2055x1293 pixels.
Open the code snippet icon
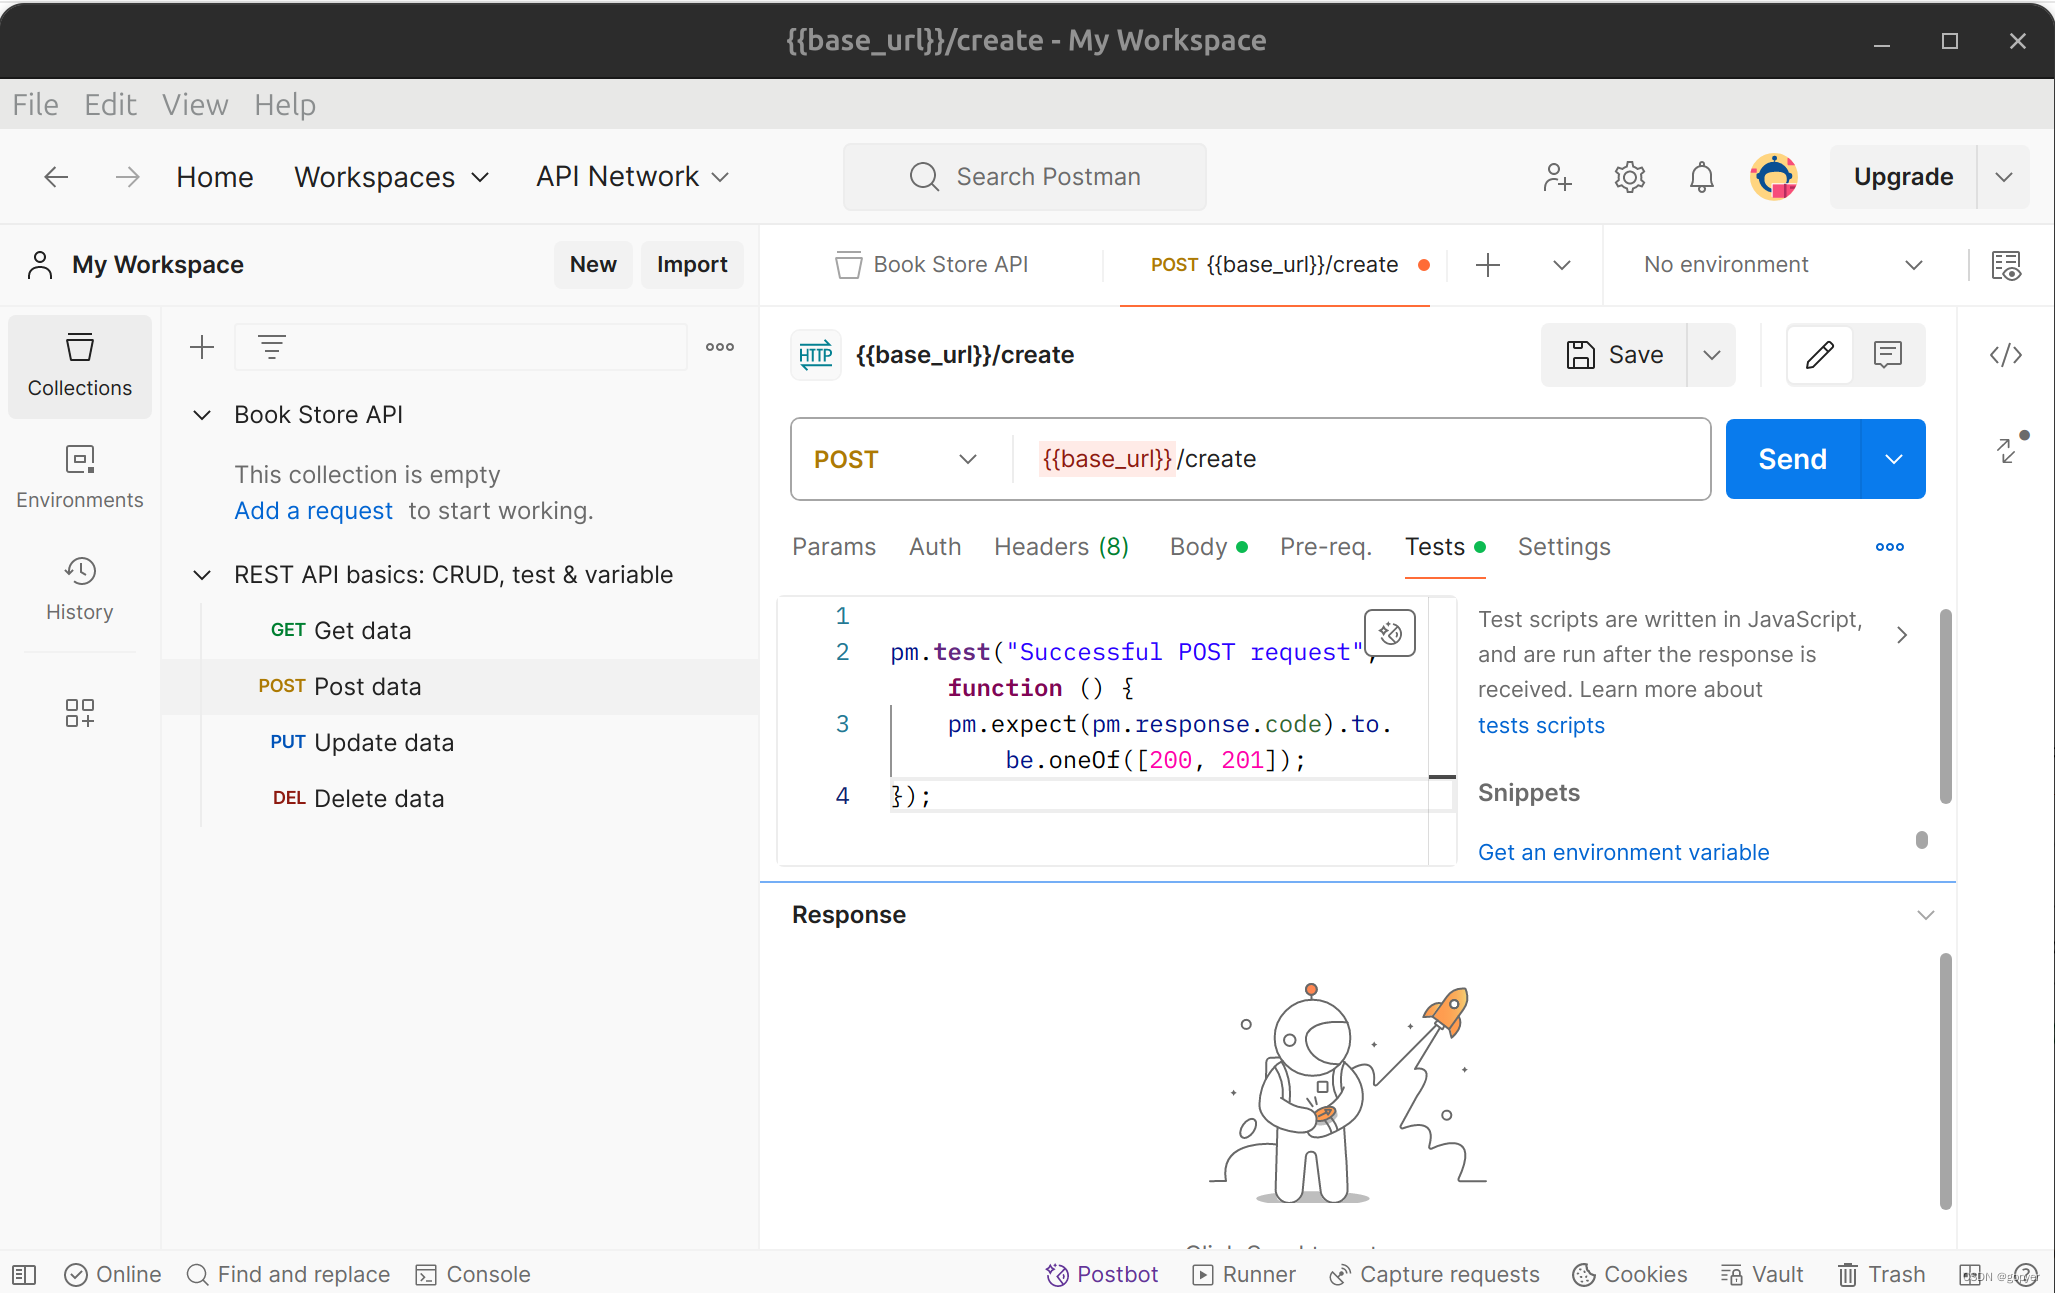[x=2006, y=355]
